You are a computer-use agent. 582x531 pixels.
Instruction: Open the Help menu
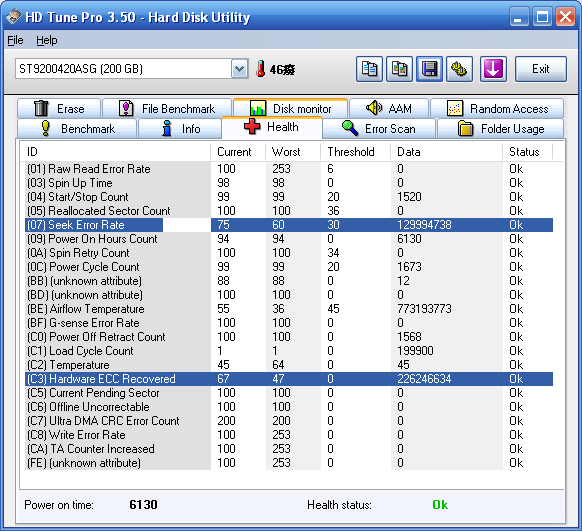tap(46, 40)
